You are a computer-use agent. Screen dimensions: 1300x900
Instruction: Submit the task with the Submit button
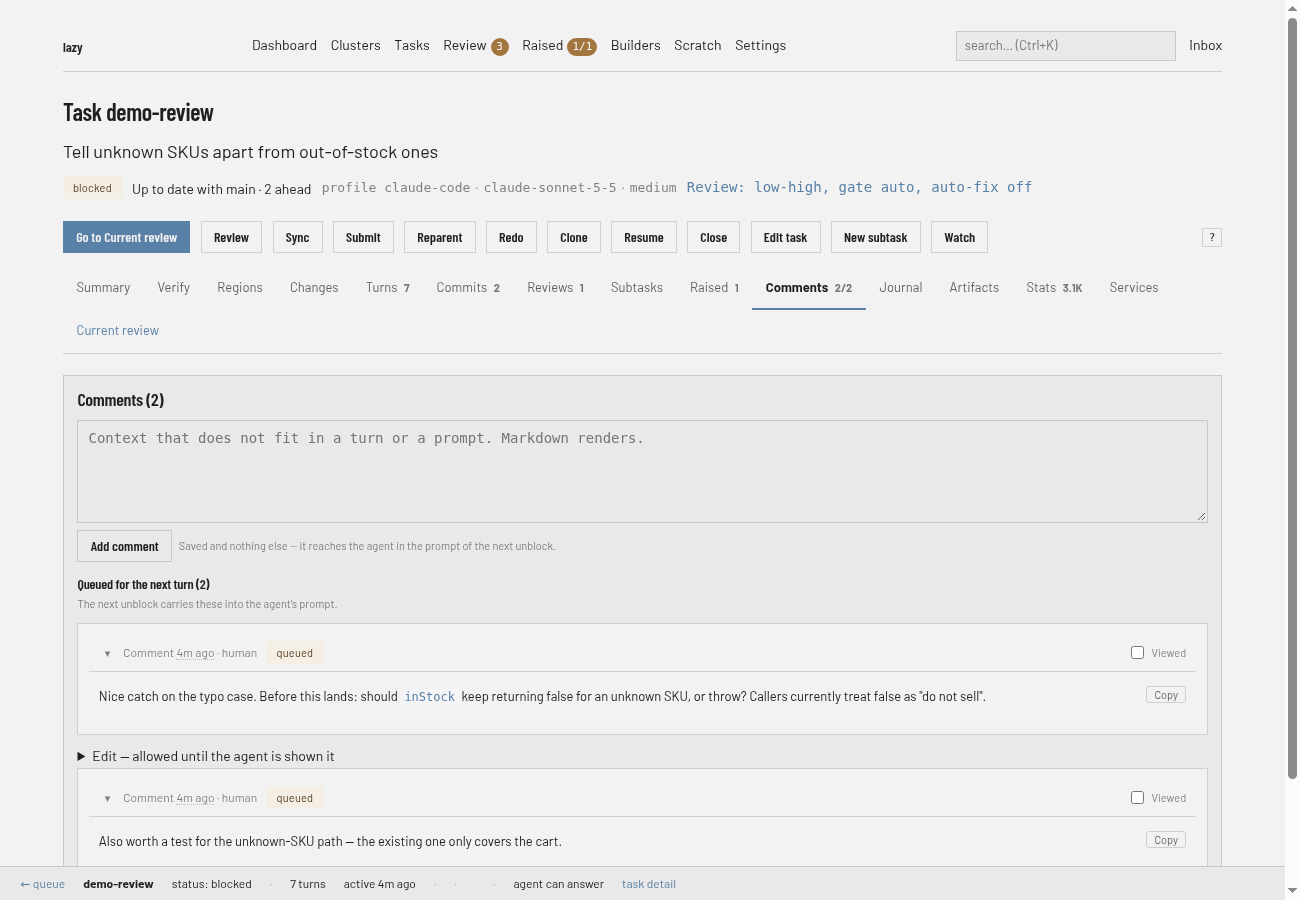(x=363, y=237)
